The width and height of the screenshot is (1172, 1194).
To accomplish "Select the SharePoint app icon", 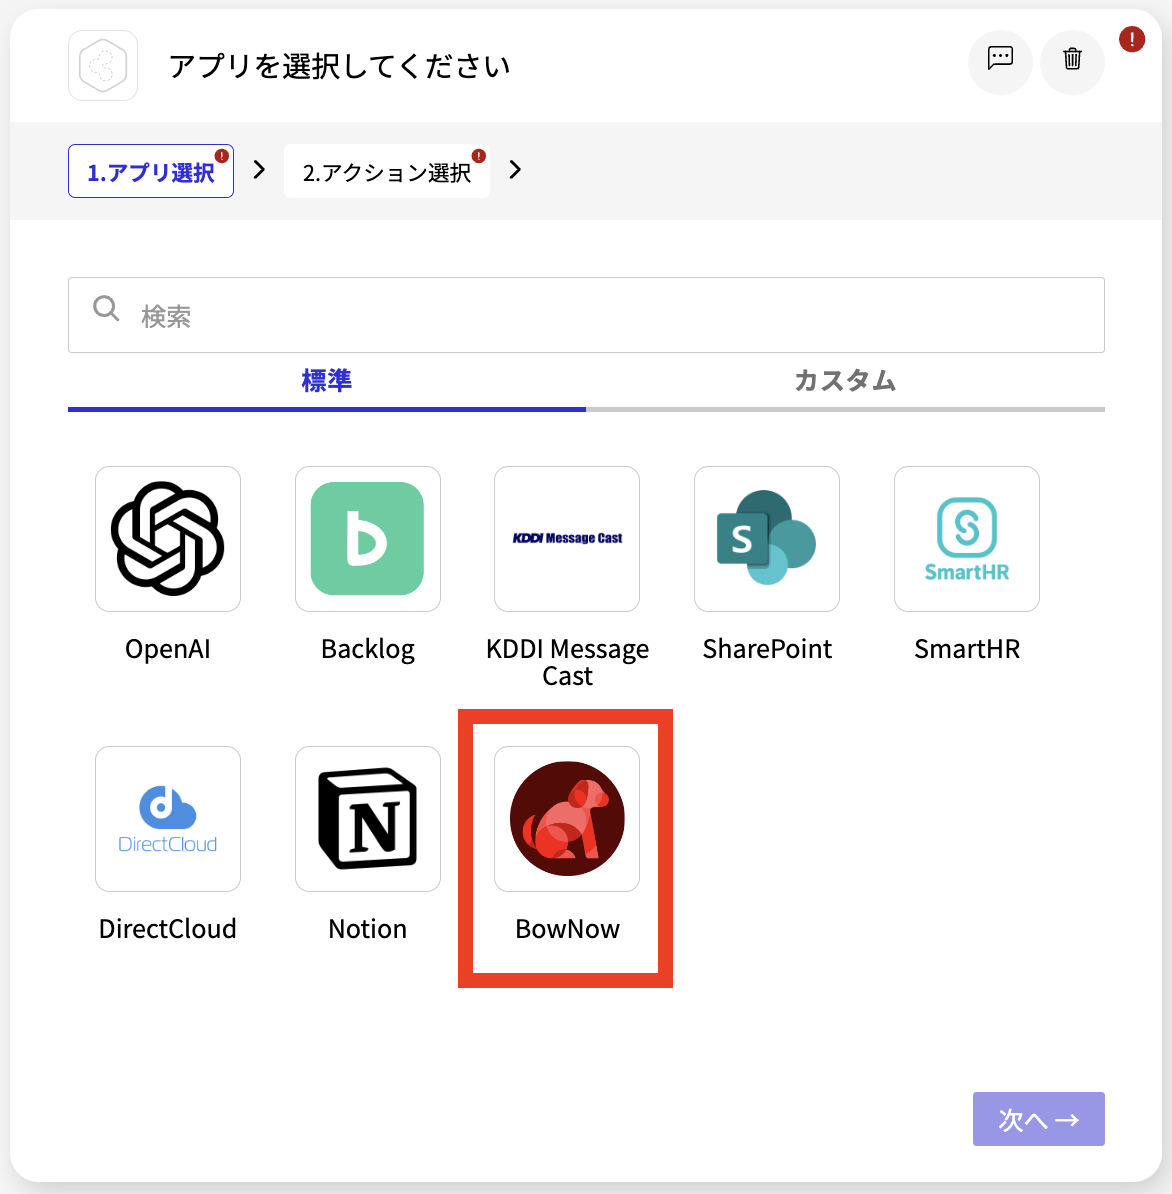I will point(767,539).
